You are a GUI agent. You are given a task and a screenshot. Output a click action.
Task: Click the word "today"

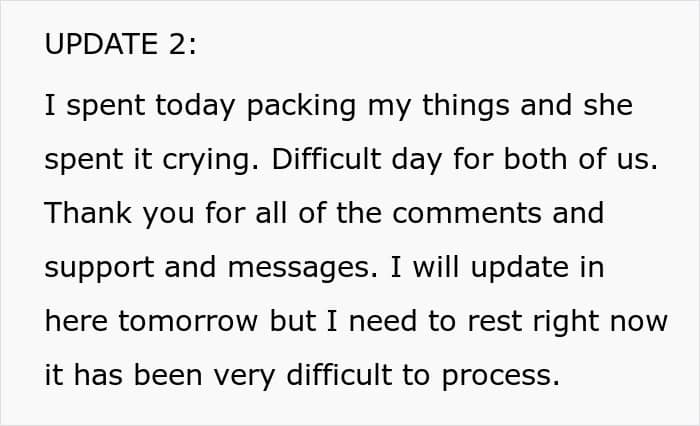[x=195, y=108]
